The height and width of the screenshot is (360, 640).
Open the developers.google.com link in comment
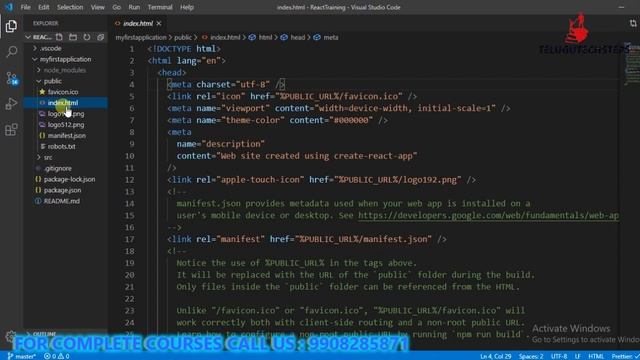(x=488, y=216)
